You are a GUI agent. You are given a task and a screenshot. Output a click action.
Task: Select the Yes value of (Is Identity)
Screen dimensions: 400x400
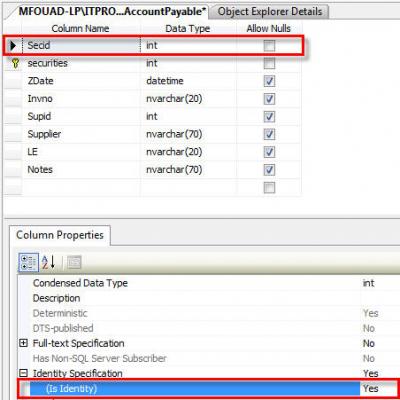(x=371, y=389)
